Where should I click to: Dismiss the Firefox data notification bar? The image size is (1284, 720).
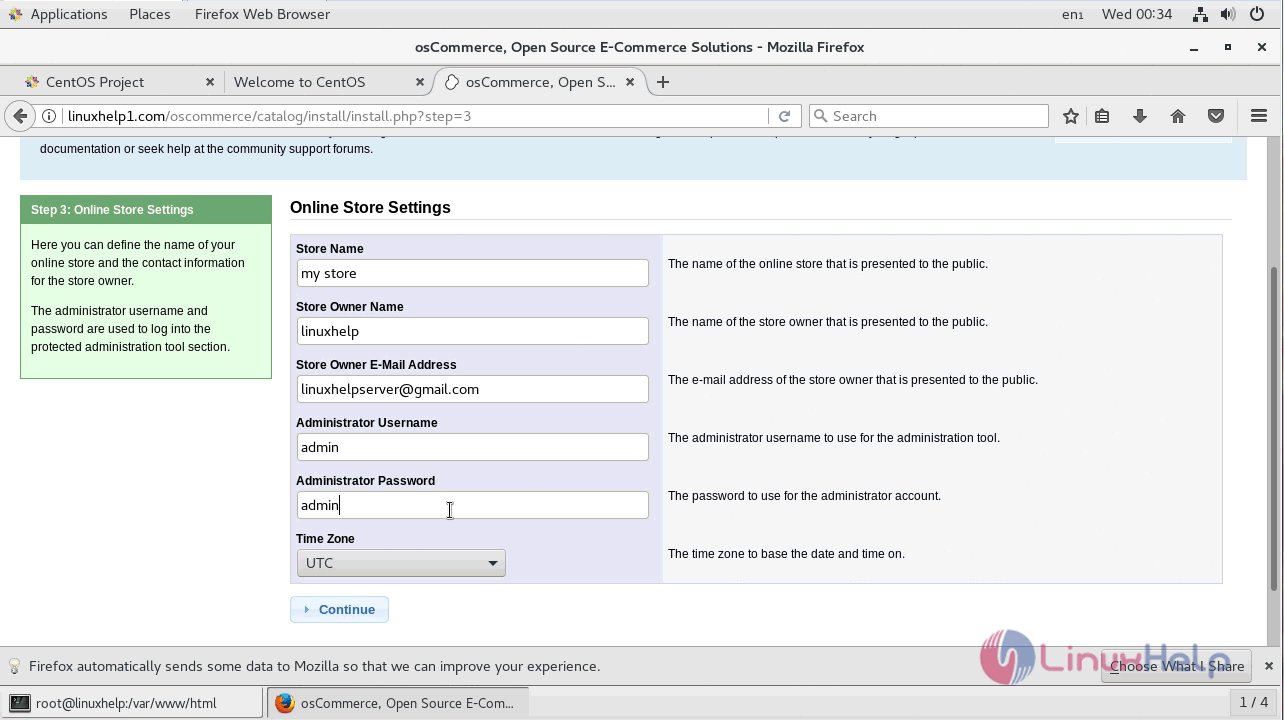tap(1268, 666)
